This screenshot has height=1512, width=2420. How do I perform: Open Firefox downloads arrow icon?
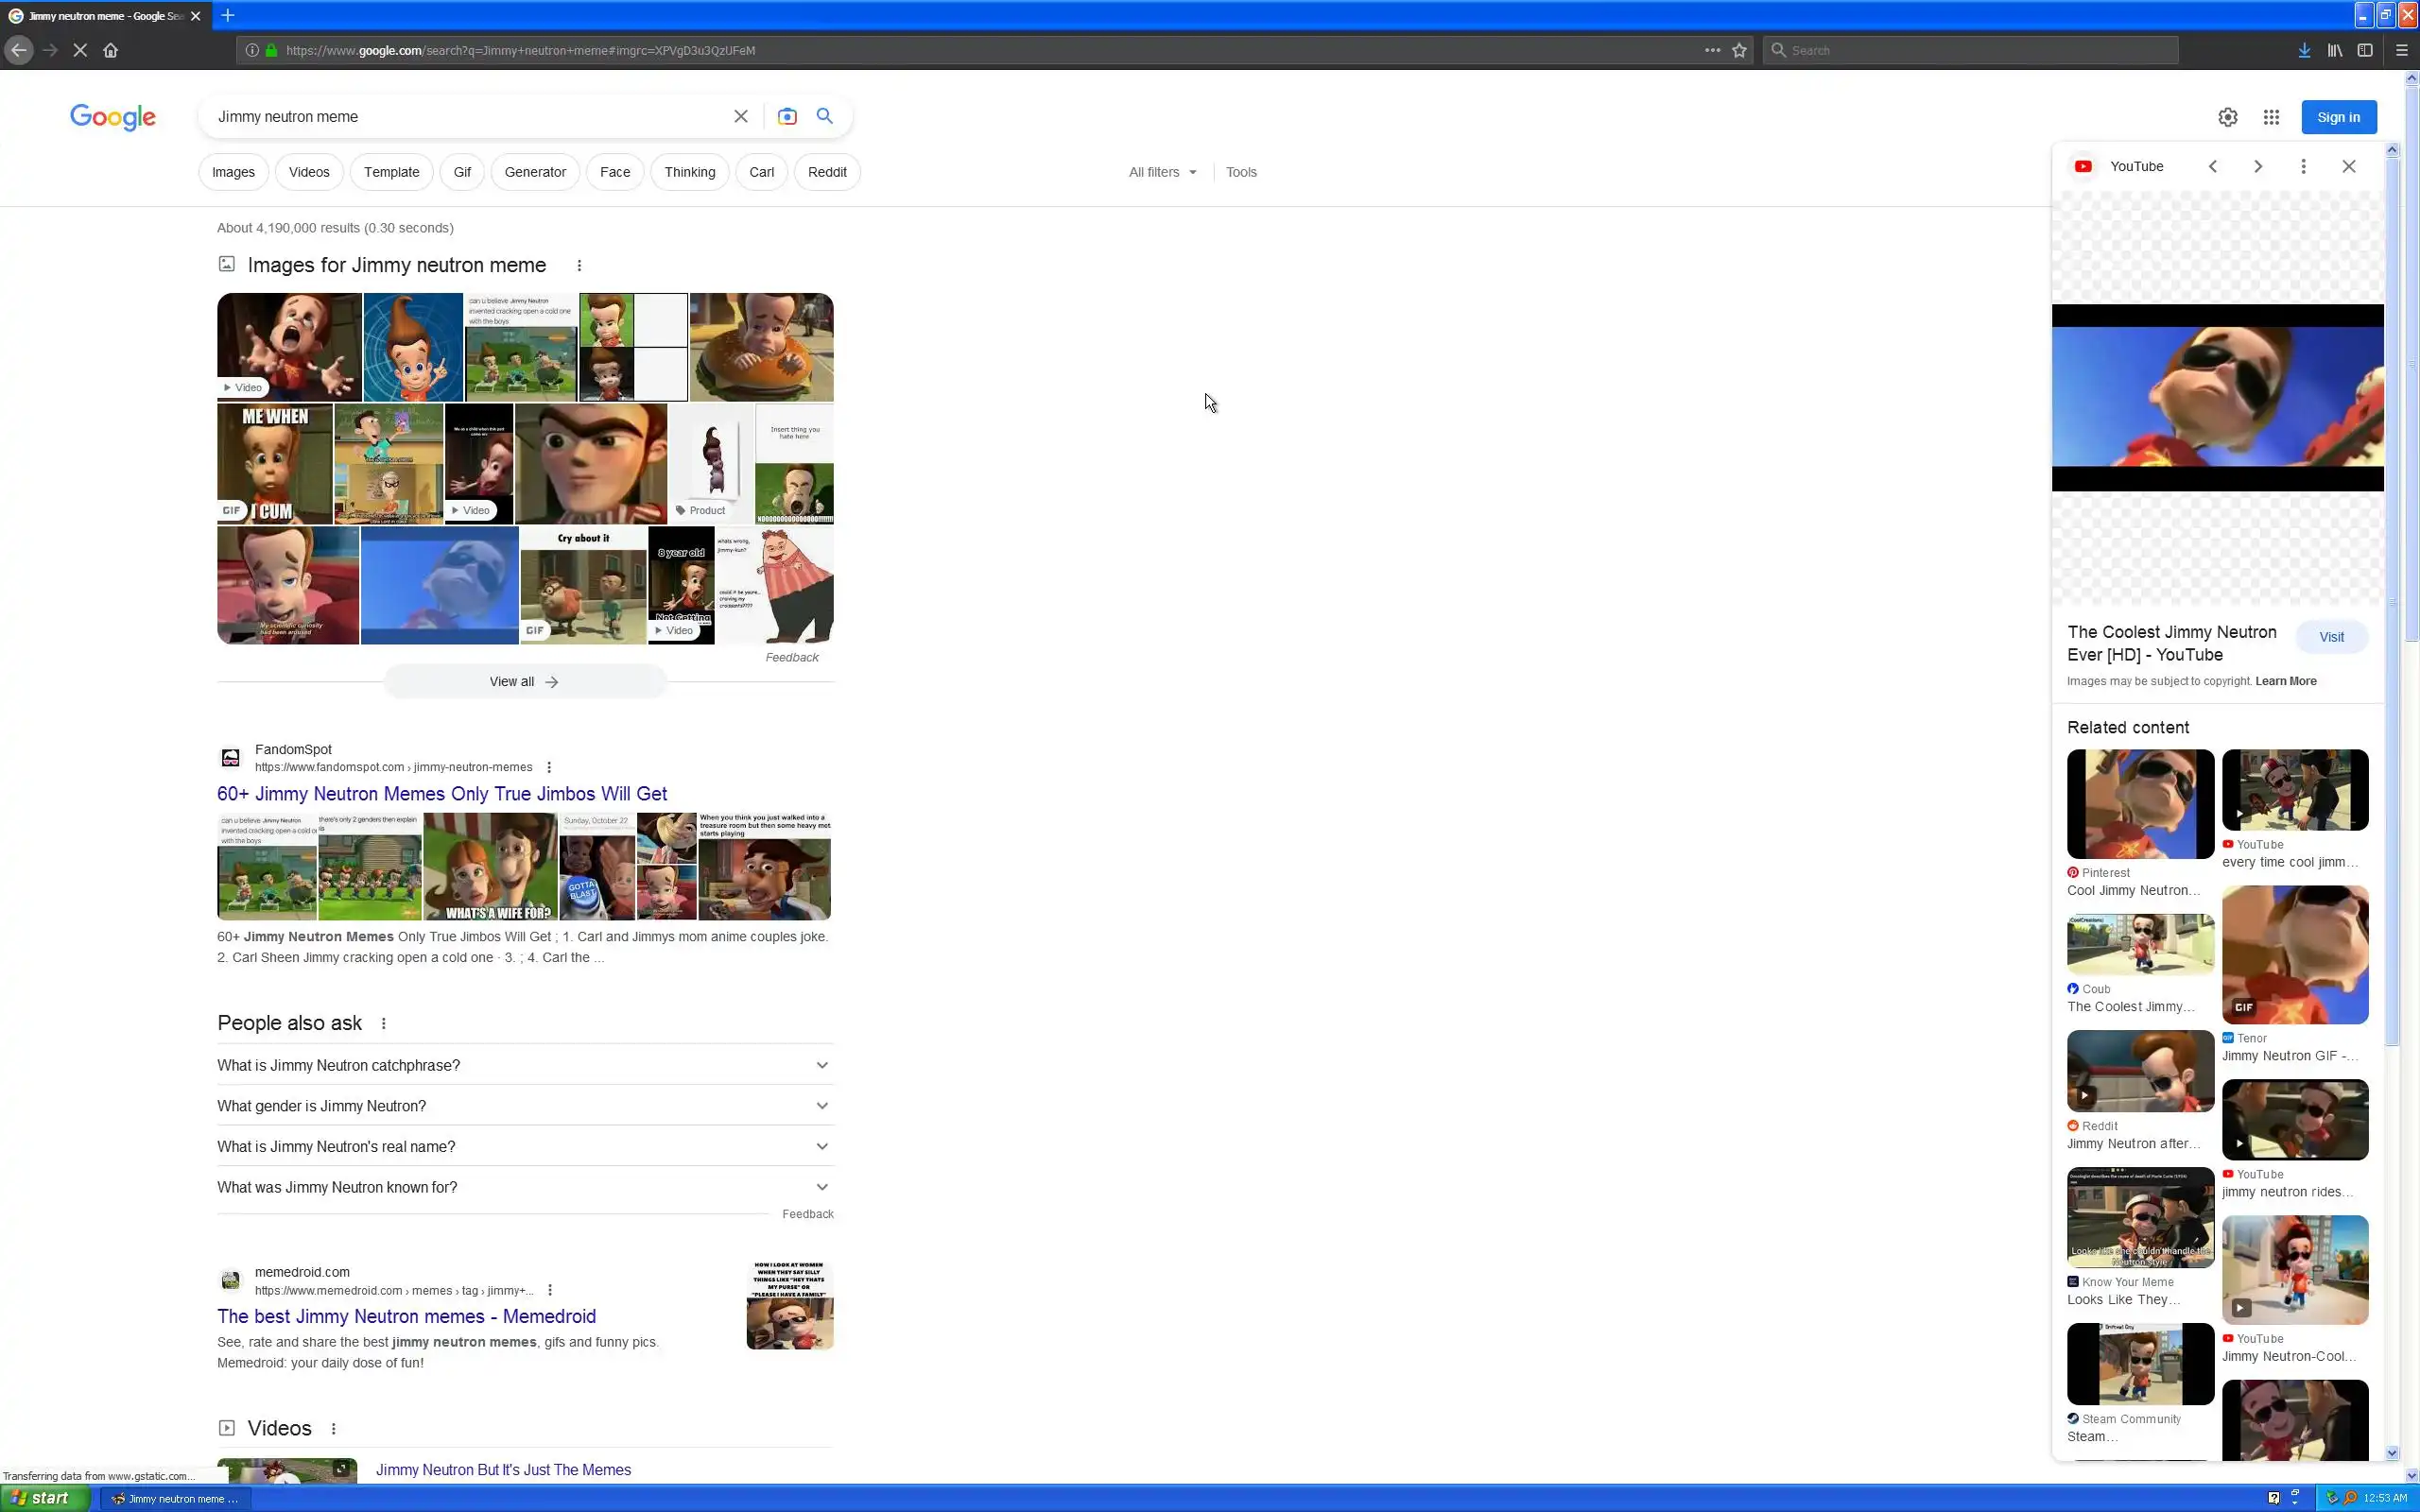[x=2304, y=50]
